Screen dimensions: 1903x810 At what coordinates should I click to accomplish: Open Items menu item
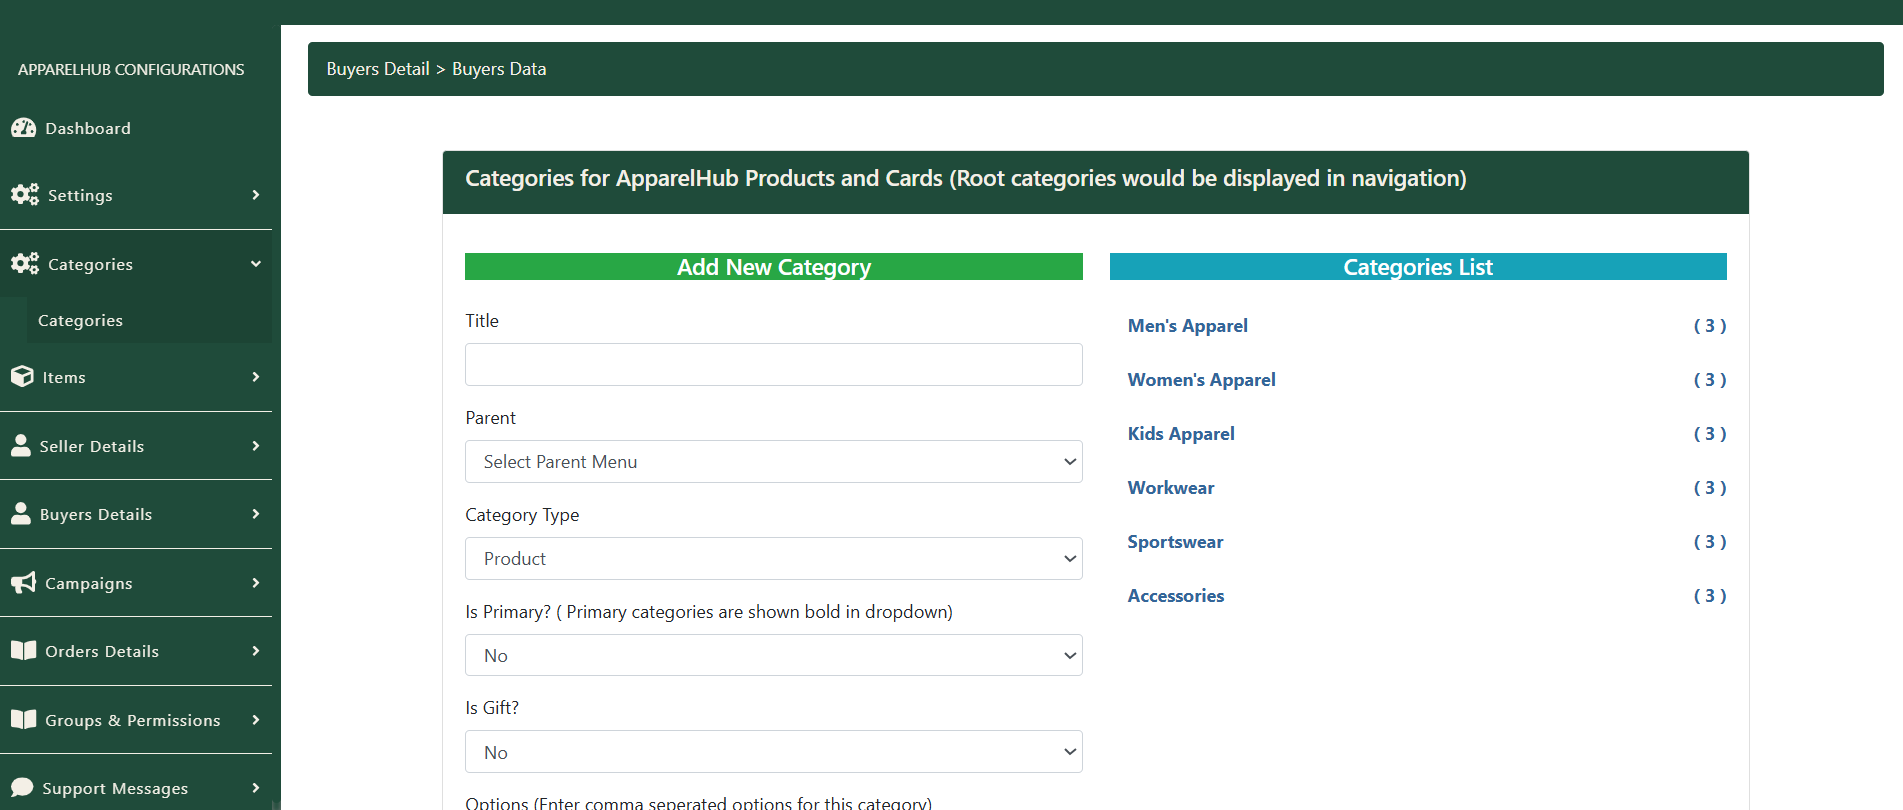[x=136, y=377]
